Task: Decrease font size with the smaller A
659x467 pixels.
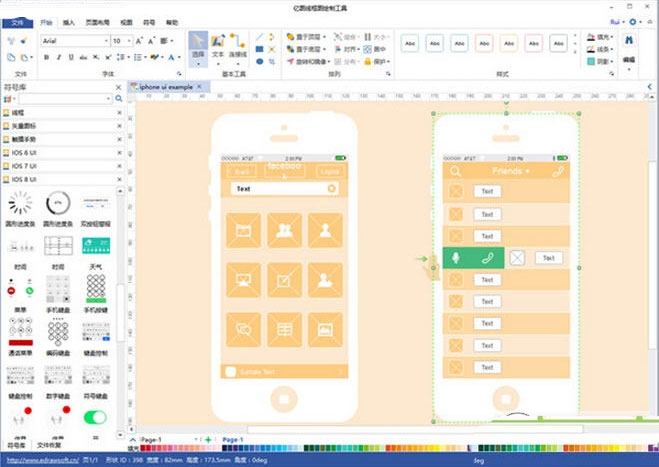Action: pos(151,41)
